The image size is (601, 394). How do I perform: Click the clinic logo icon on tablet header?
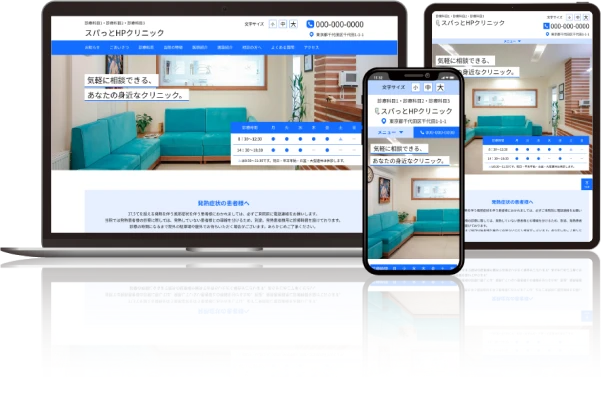pyautogui.click(x=438, y=23)
